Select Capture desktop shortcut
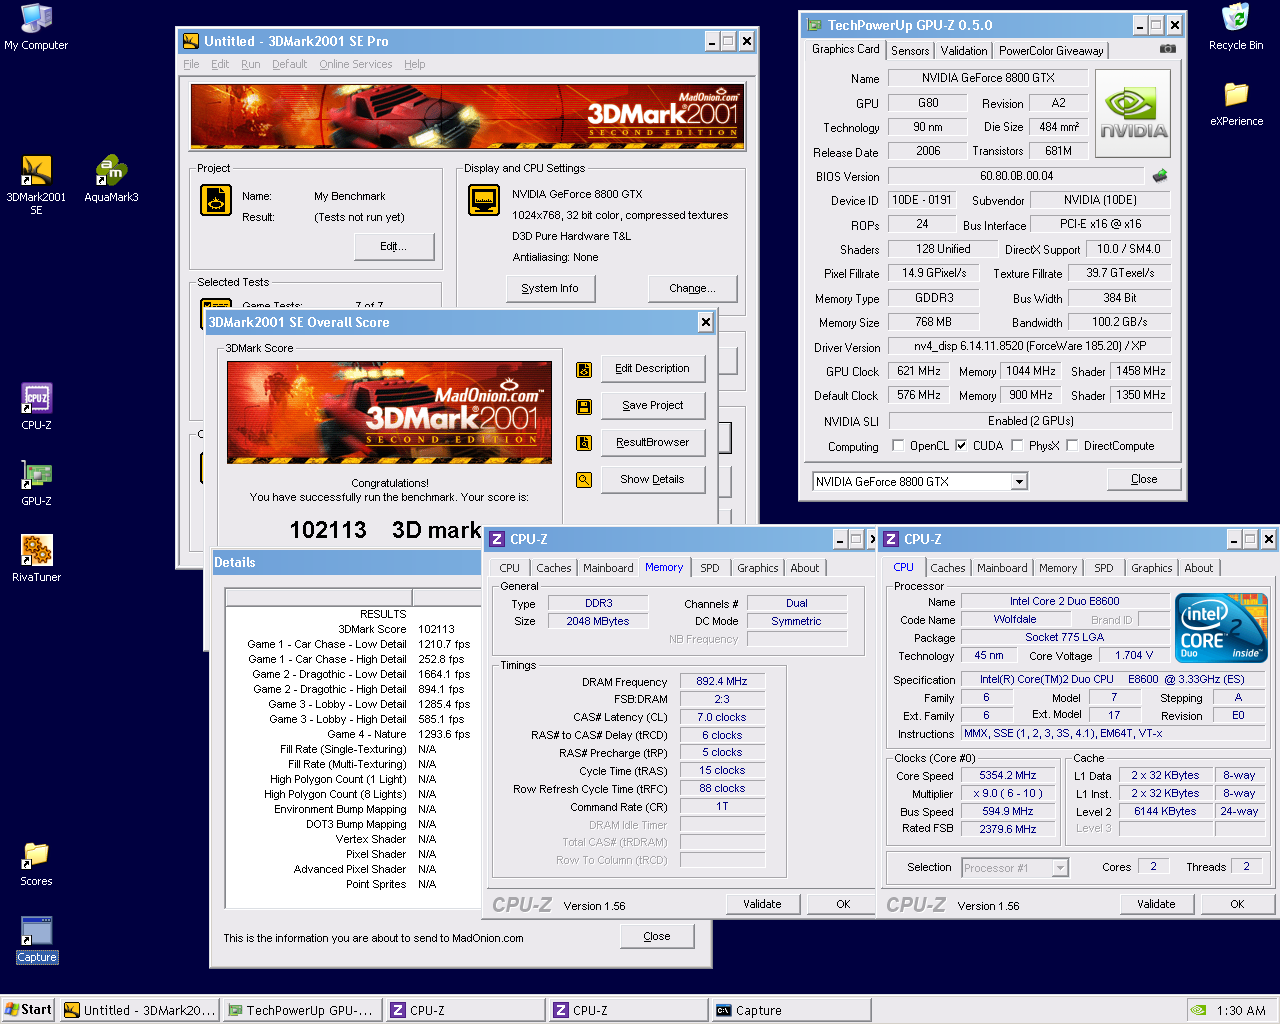This screenshot has width=1280, height=1024. (36, 940)
